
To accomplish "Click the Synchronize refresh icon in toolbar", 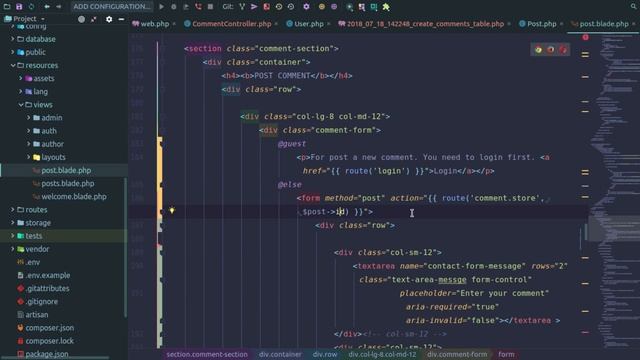I will coord(31,7).
